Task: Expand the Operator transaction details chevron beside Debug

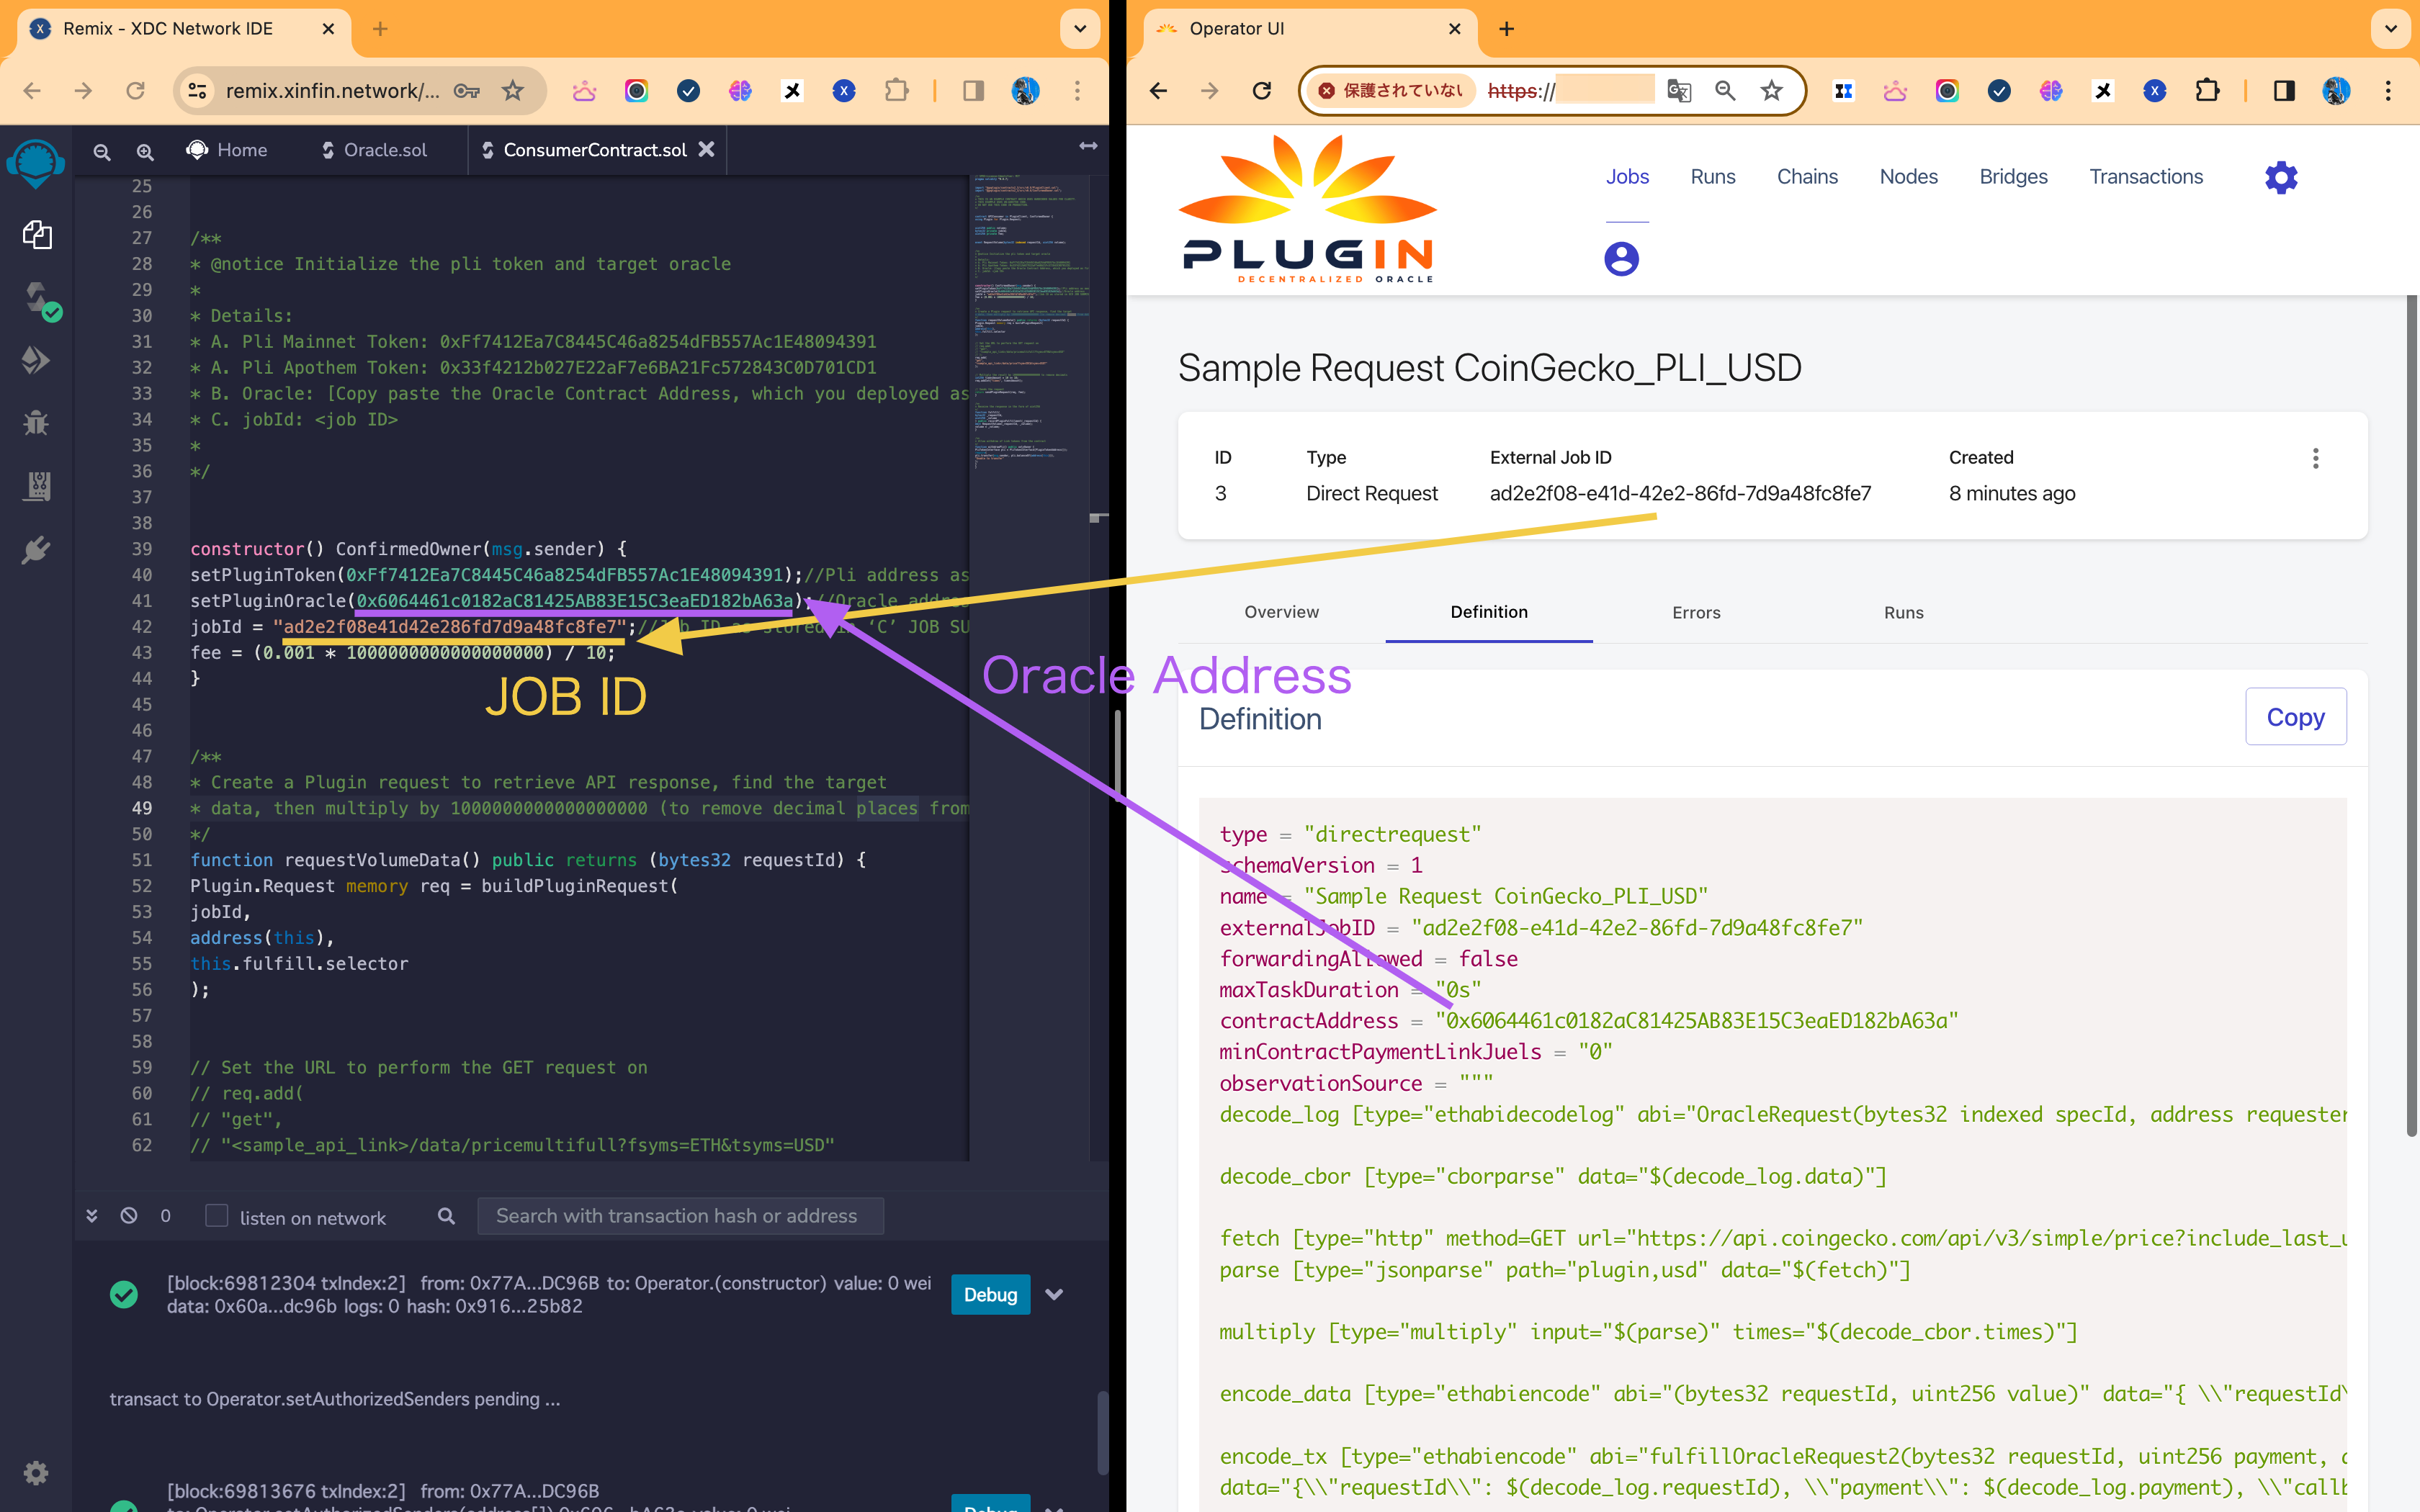Action: click(x=1055, y=1294)
